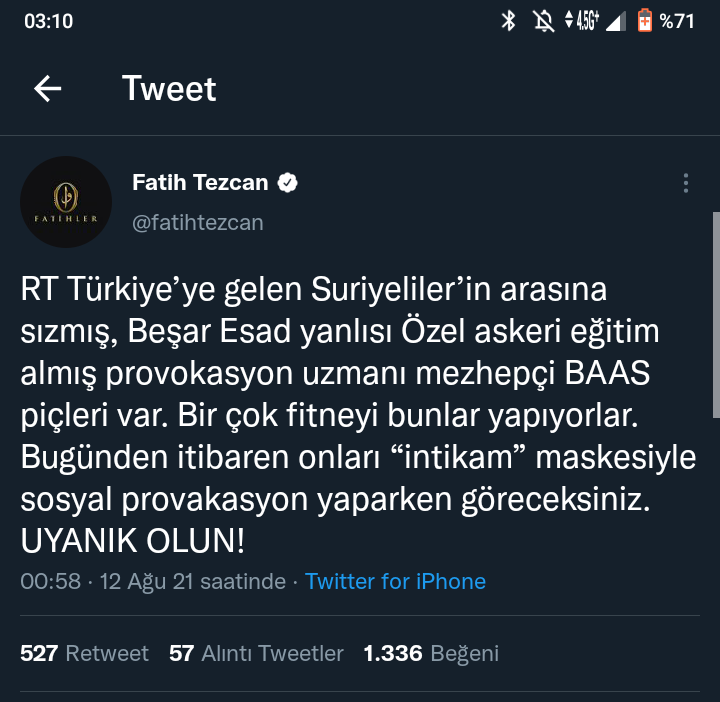Tap the verified badge next to Fatih Tezcan
The width and height of the screenshot is (720, 702).
point(288,183)
